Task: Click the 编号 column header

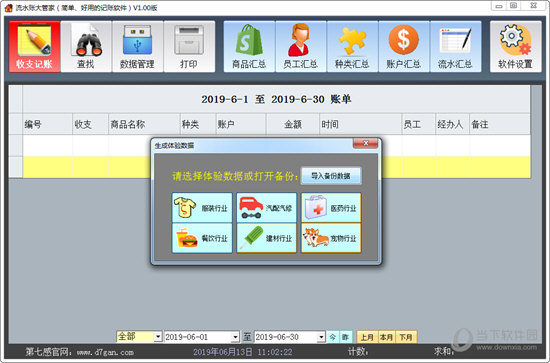Action: [x=48, y=124]
